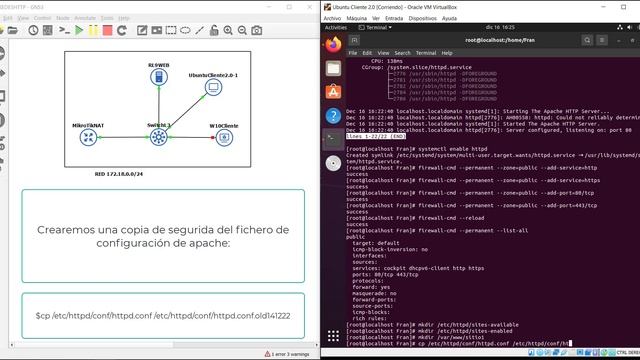Expand the Terminal app menu dropdown
The image size is (640, 360).
click(x=375, y=27)
